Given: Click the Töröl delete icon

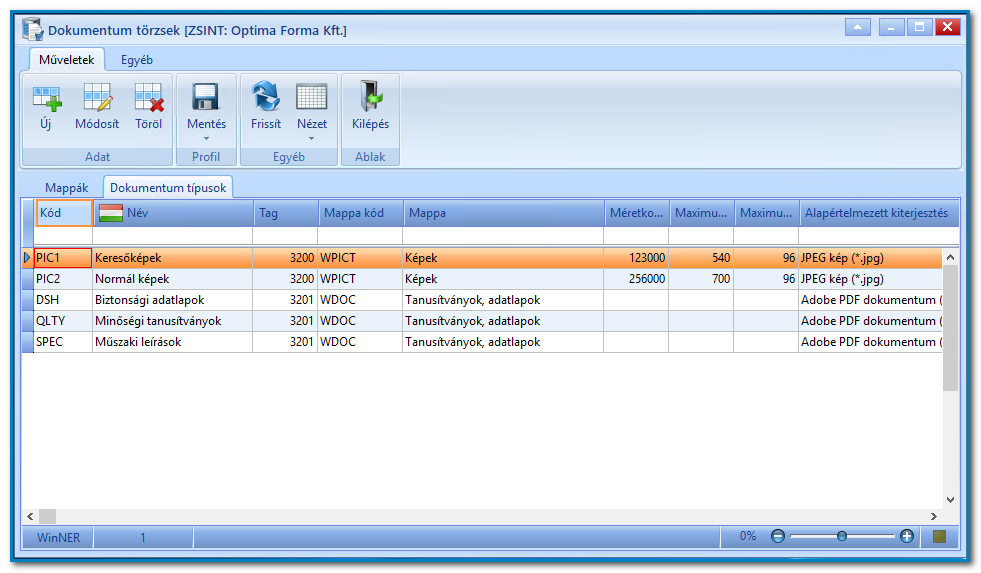Looking at the screenshot, I should click(148, 98).
